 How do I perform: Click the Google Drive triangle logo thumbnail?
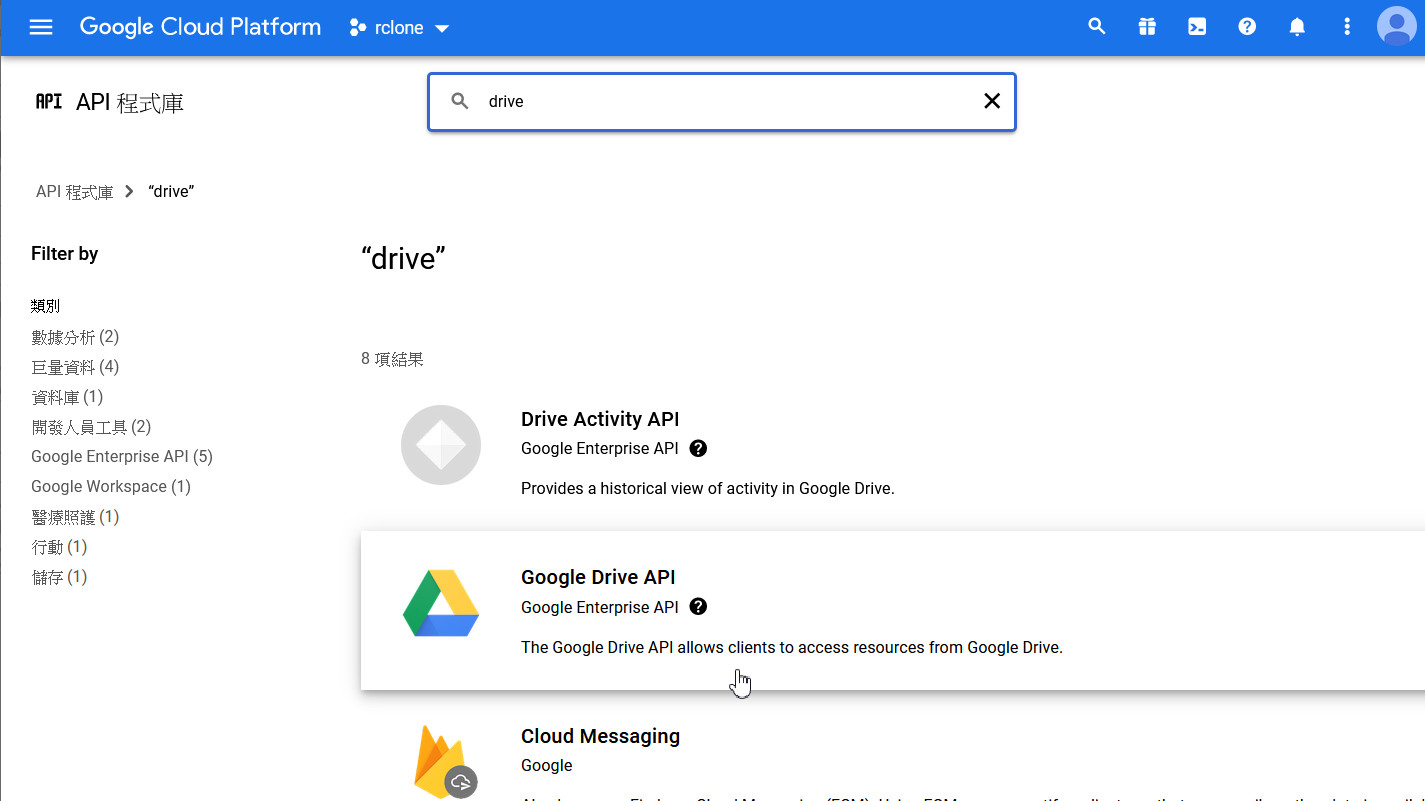coord(441,604)
